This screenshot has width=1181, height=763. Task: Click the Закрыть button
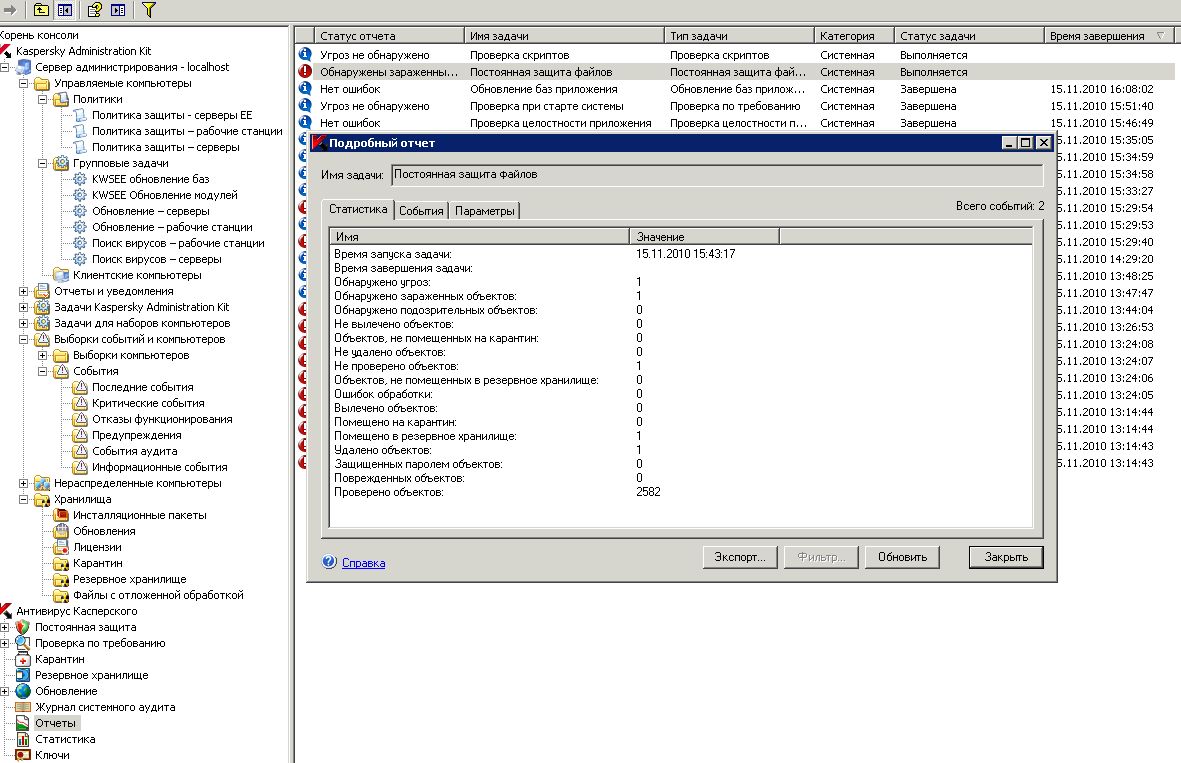pyautogui.click(x=1006, y=557)
